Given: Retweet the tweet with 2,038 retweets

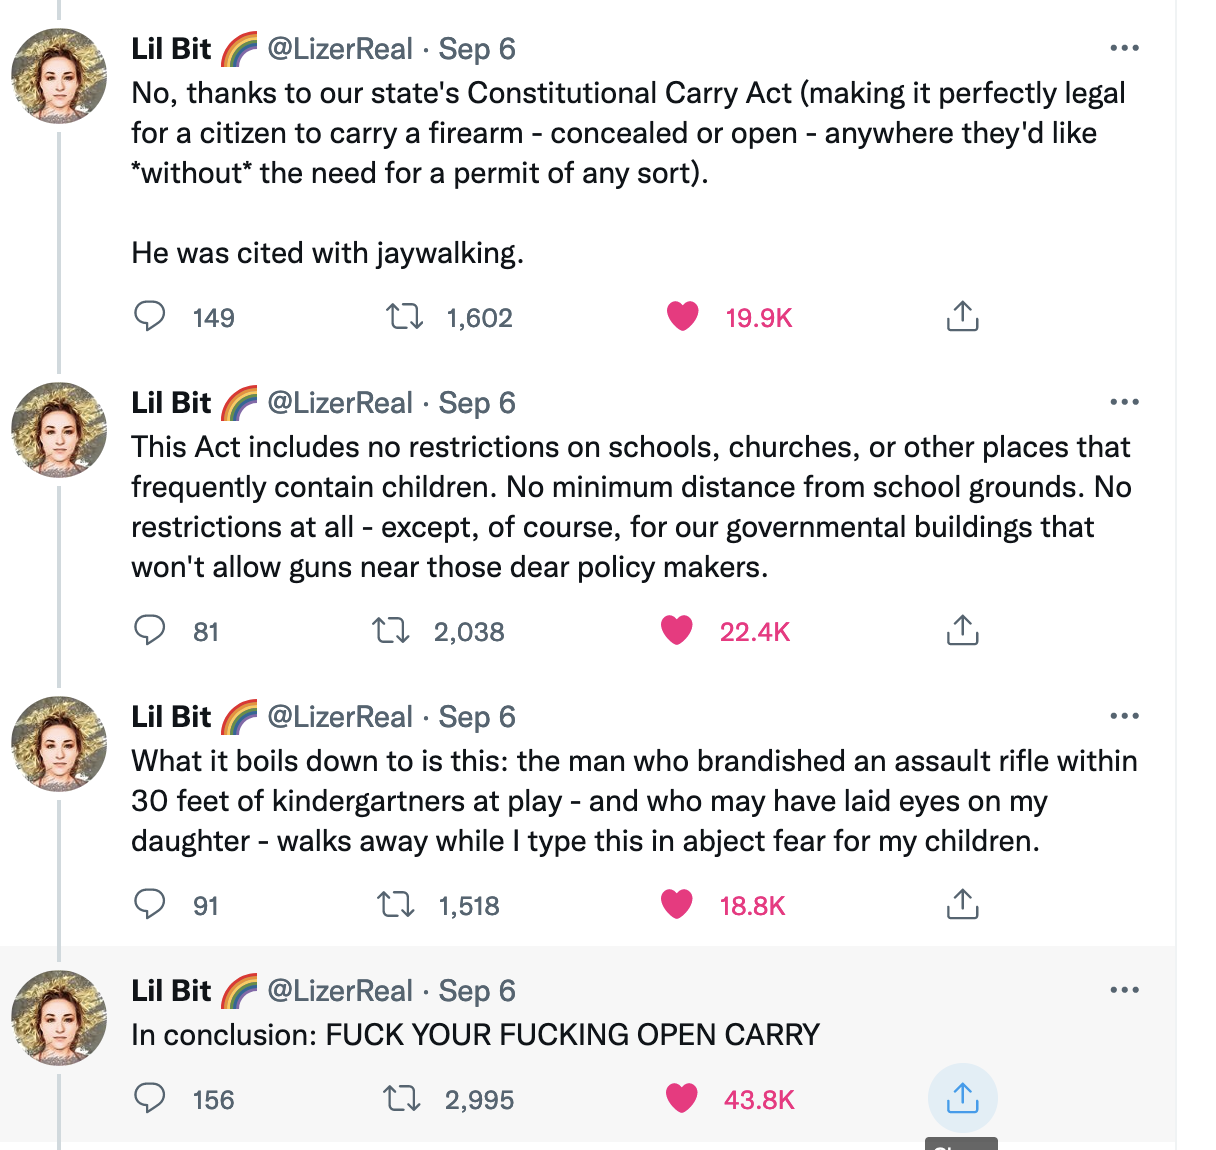Looking at the screenshot, I should (x=391, y=631).
